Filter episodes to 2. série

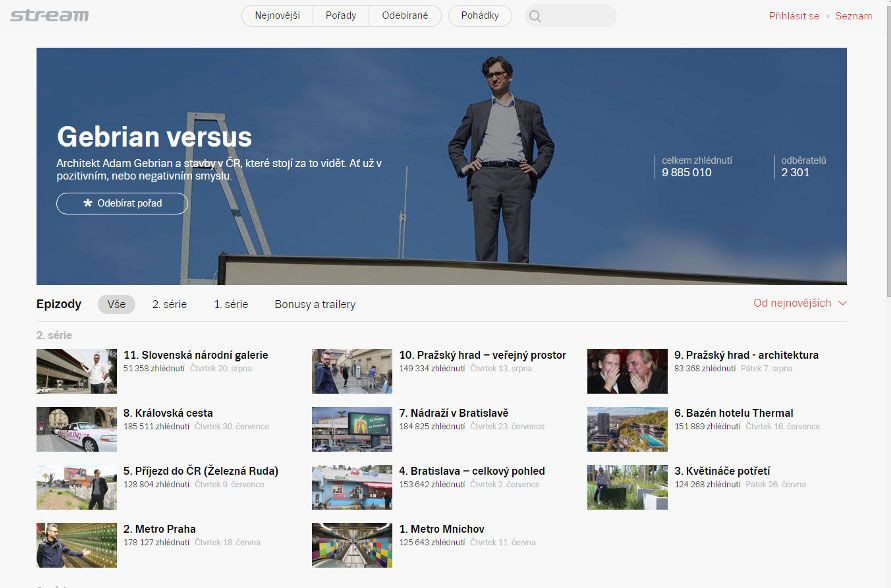pos(169,304)
